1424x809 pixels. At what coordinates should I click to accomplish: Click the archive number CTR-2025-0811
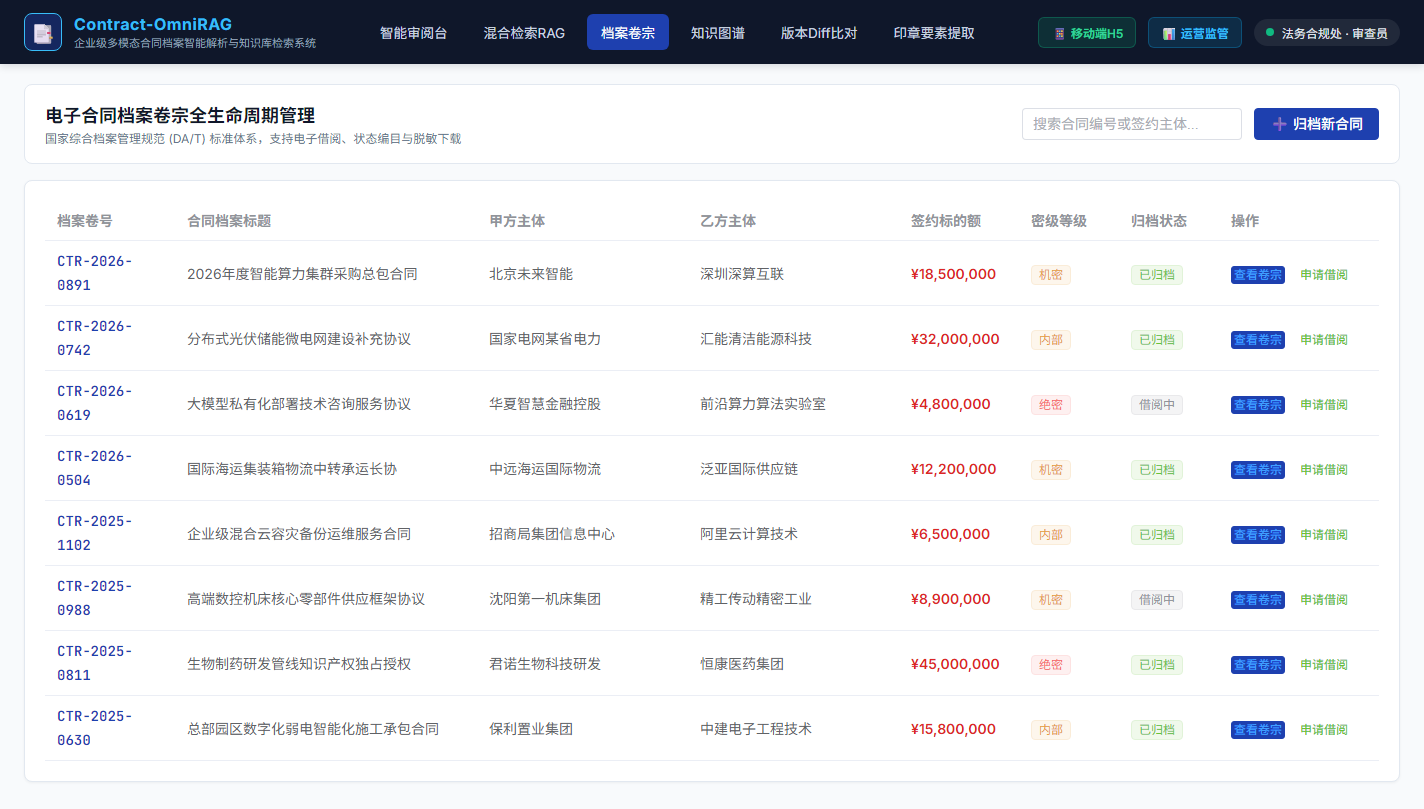click(95, 663)
